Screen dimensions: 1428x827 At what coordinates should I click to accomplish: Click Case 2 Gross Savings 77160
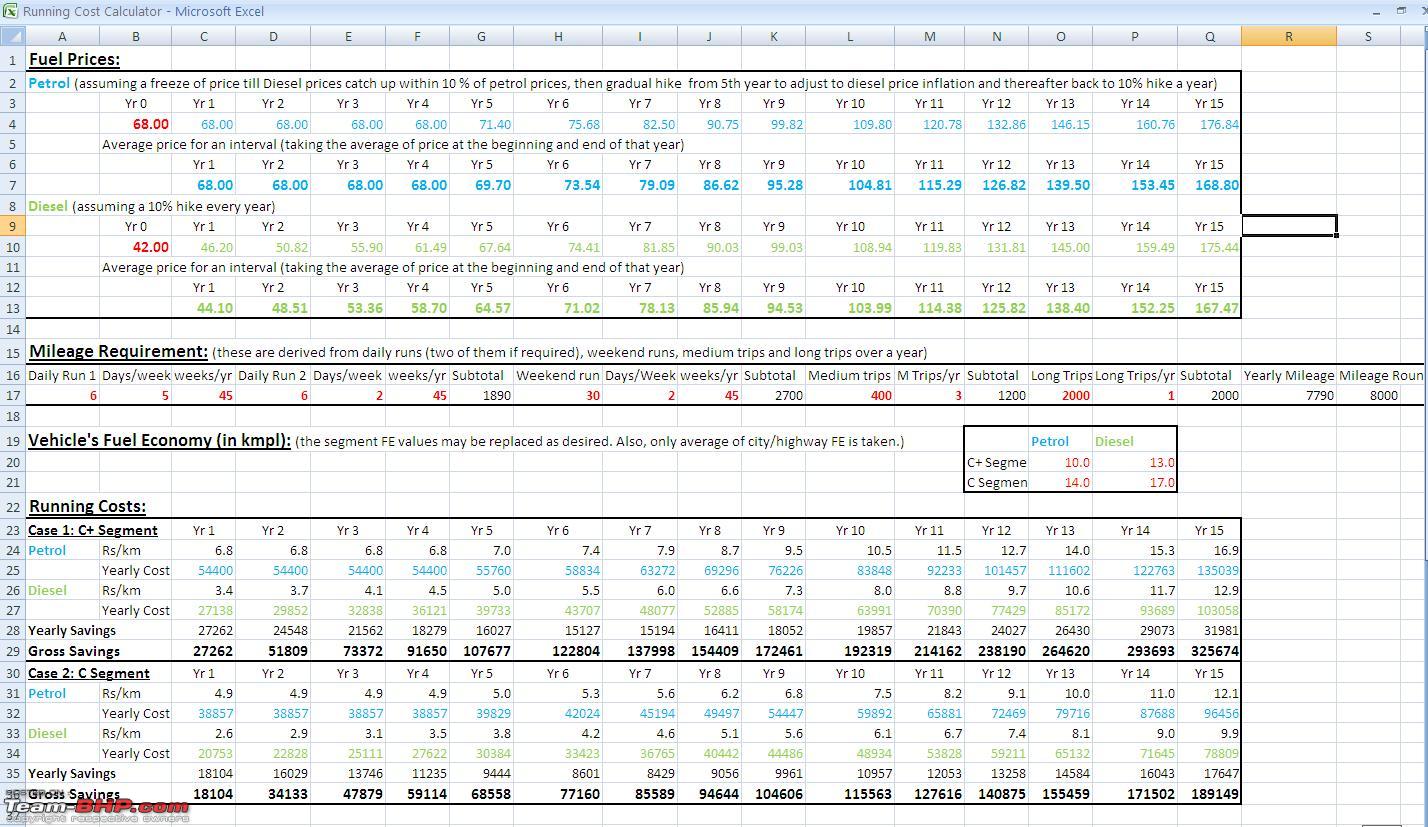(x=579, y=793)
